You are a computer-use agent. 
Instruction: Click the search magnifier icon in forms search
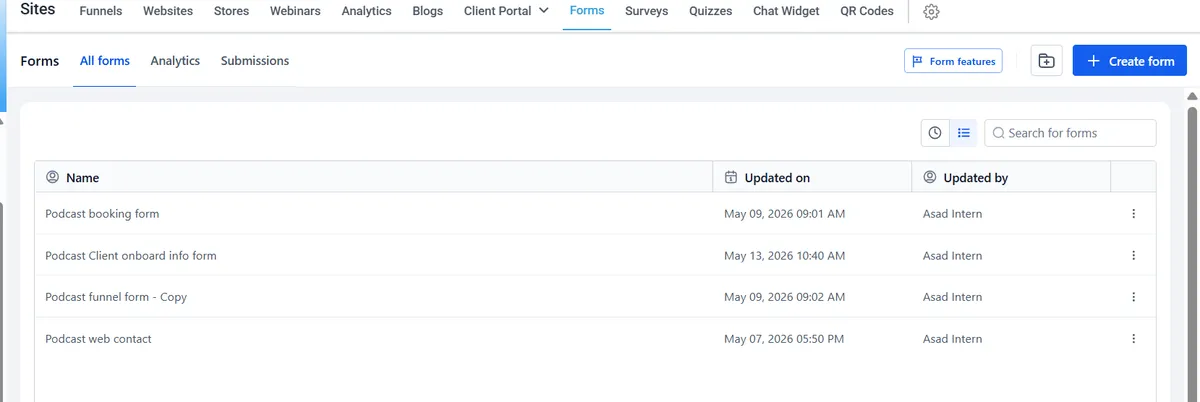[x=998, y=133]
